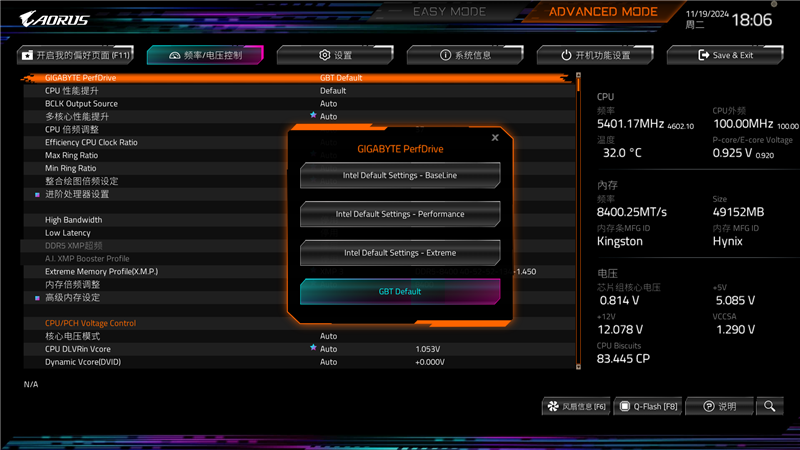
Task: Select the Dynamic Vcore(DVID) row
Action: pos(299,362)
